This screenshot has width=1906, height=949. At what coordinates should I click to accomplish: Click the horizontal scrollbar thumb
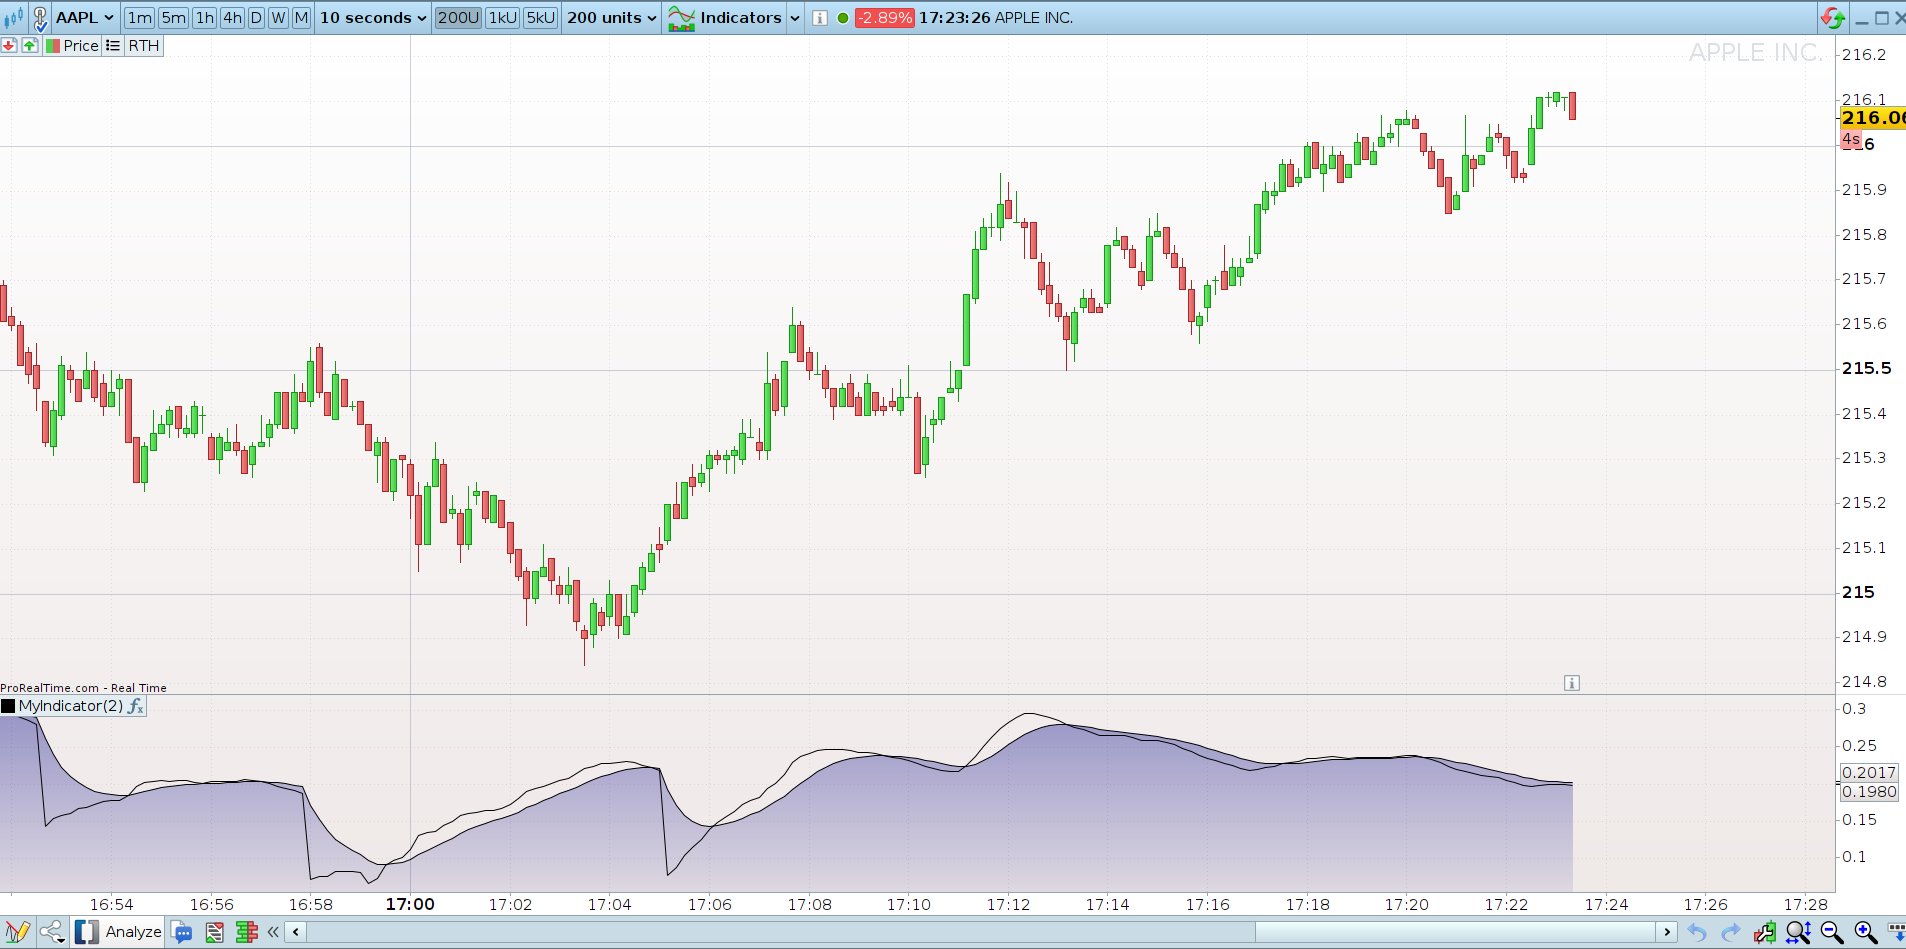click(1456, 932)
